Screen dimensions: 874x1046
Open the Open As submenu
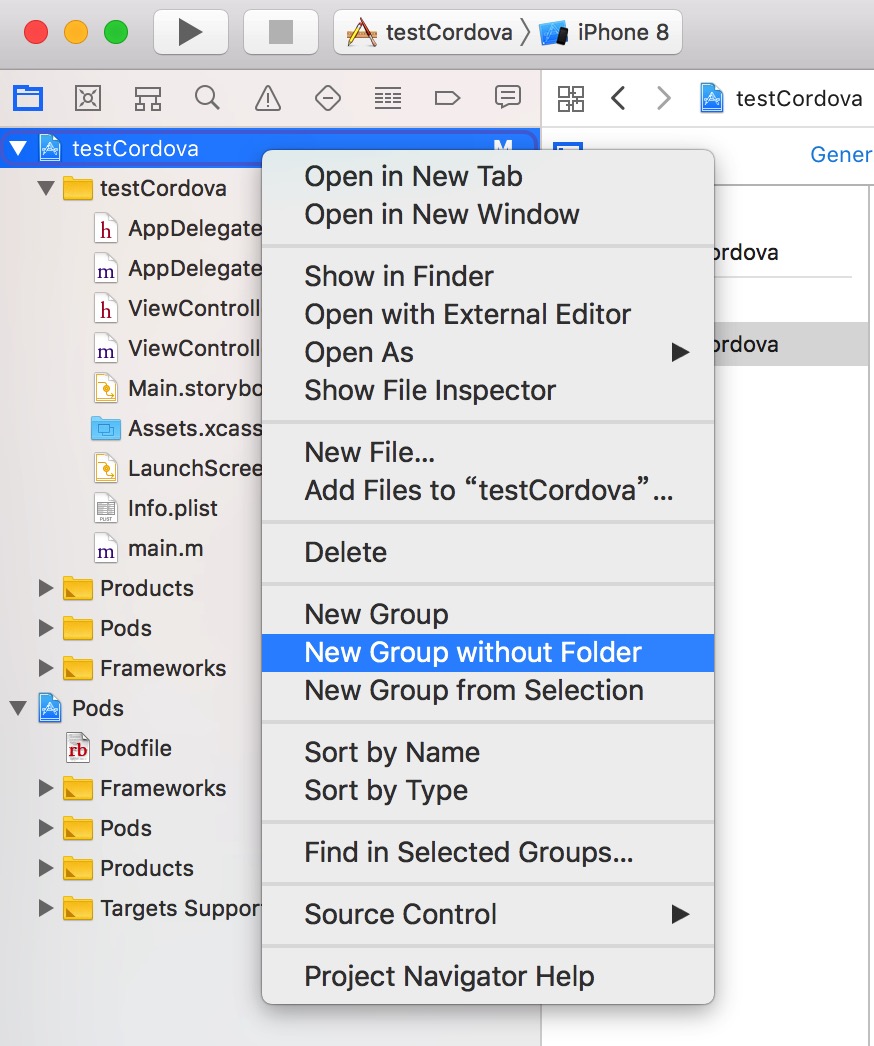(x=488, y=352)
